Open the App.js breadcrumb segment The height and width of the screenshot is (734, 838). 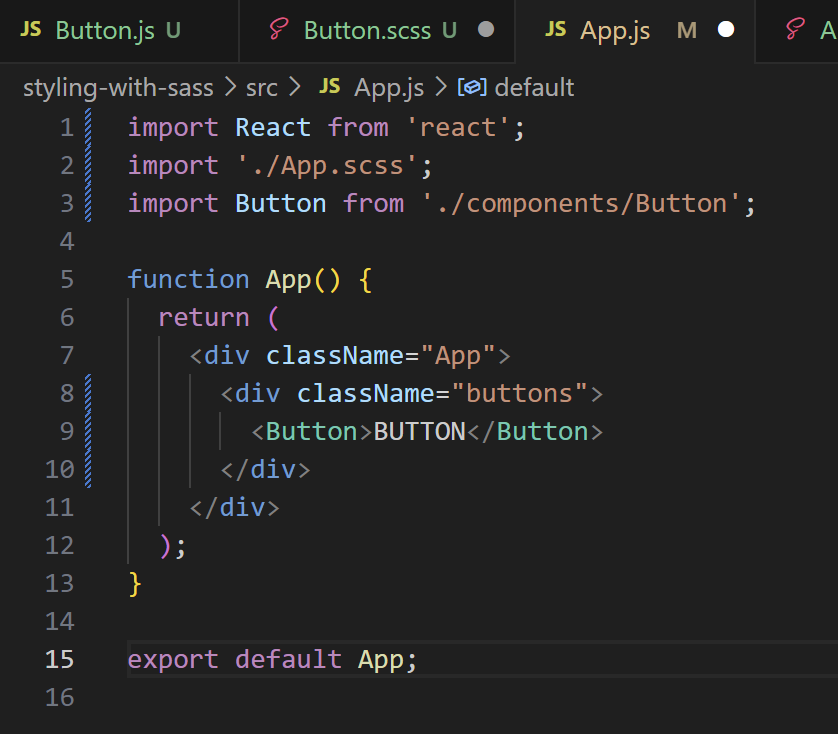[x=389, y=88]
